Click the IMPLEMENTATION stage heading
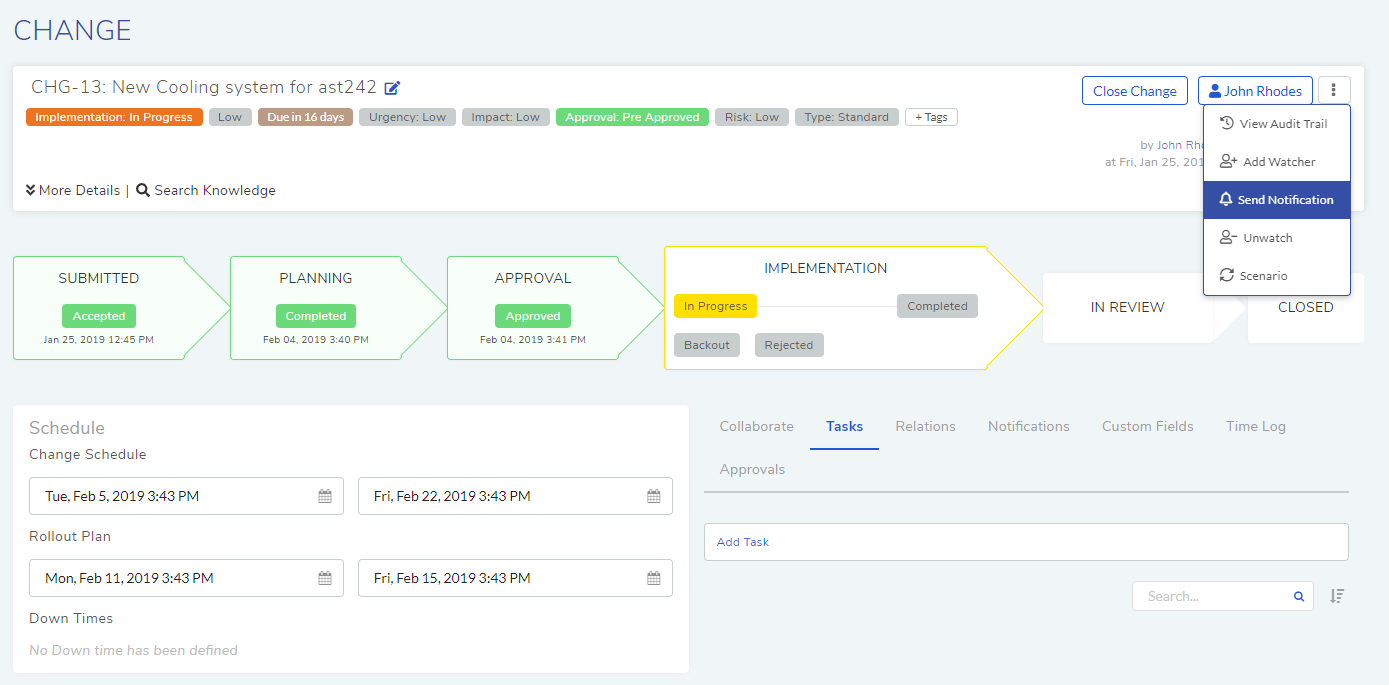Image resolution: width=1389 pixels, height=685 pixels. coord(826,268)
